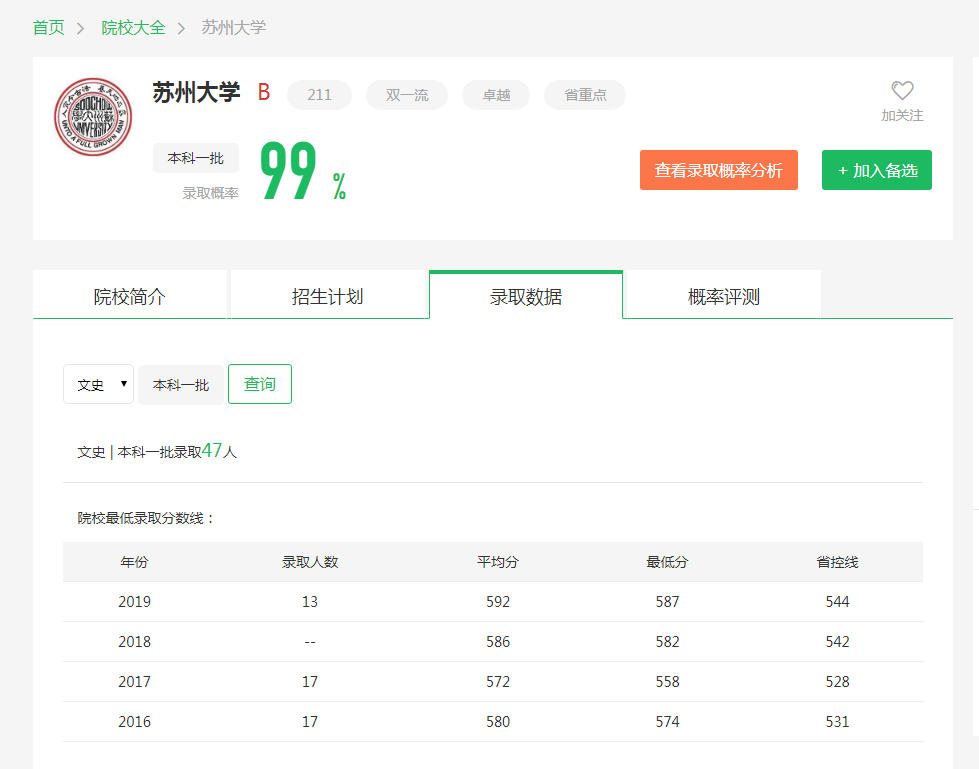Click 加入备选 green button

[x=877, y=170]
